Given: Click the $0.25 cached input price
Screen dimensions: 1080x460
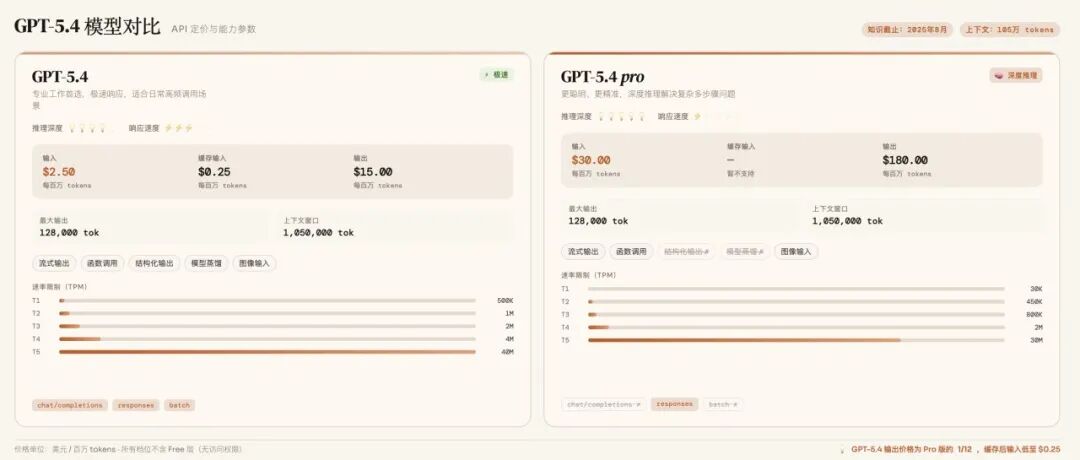Looking at the screenshot, I should tap(214, 171).
